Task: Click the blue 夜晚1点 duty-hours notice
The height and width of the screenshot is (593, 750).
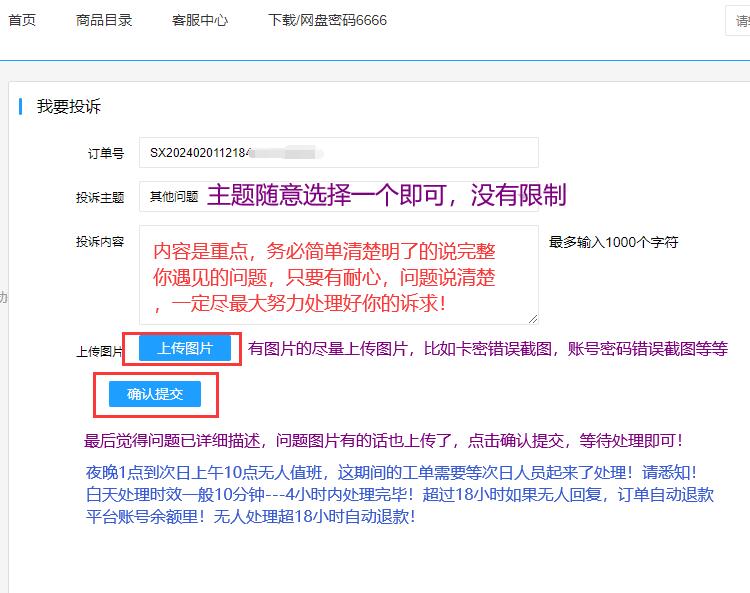Action: [391, 472]
